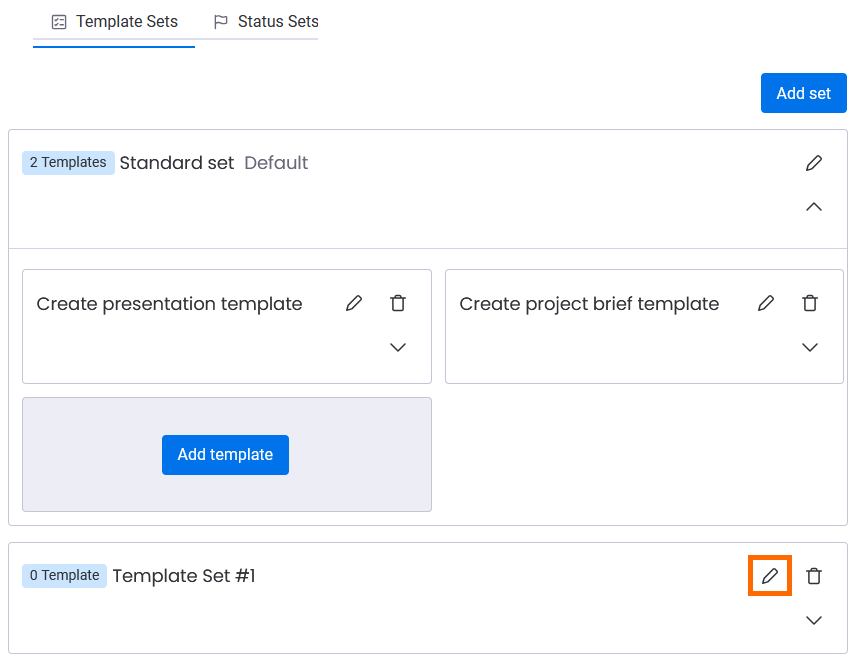Click the Create project brief template title
This screenshot has height=665, width=856.
[589, 304]
